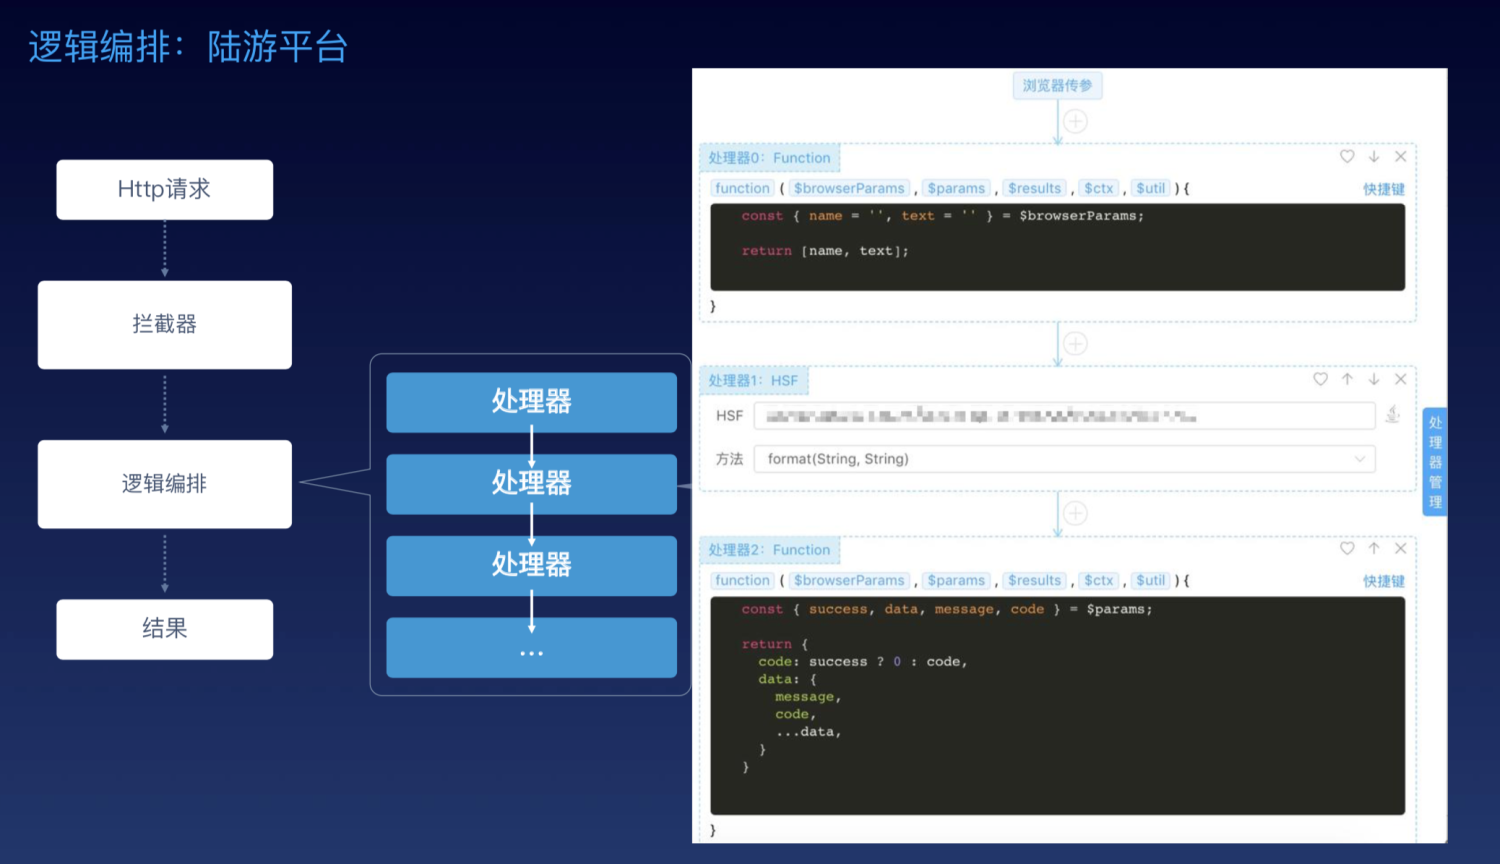The width and height of the screenshot is (1500, 864).
Task: Remove 处理器0 using its X icon
Action: tap(1401, 156)
